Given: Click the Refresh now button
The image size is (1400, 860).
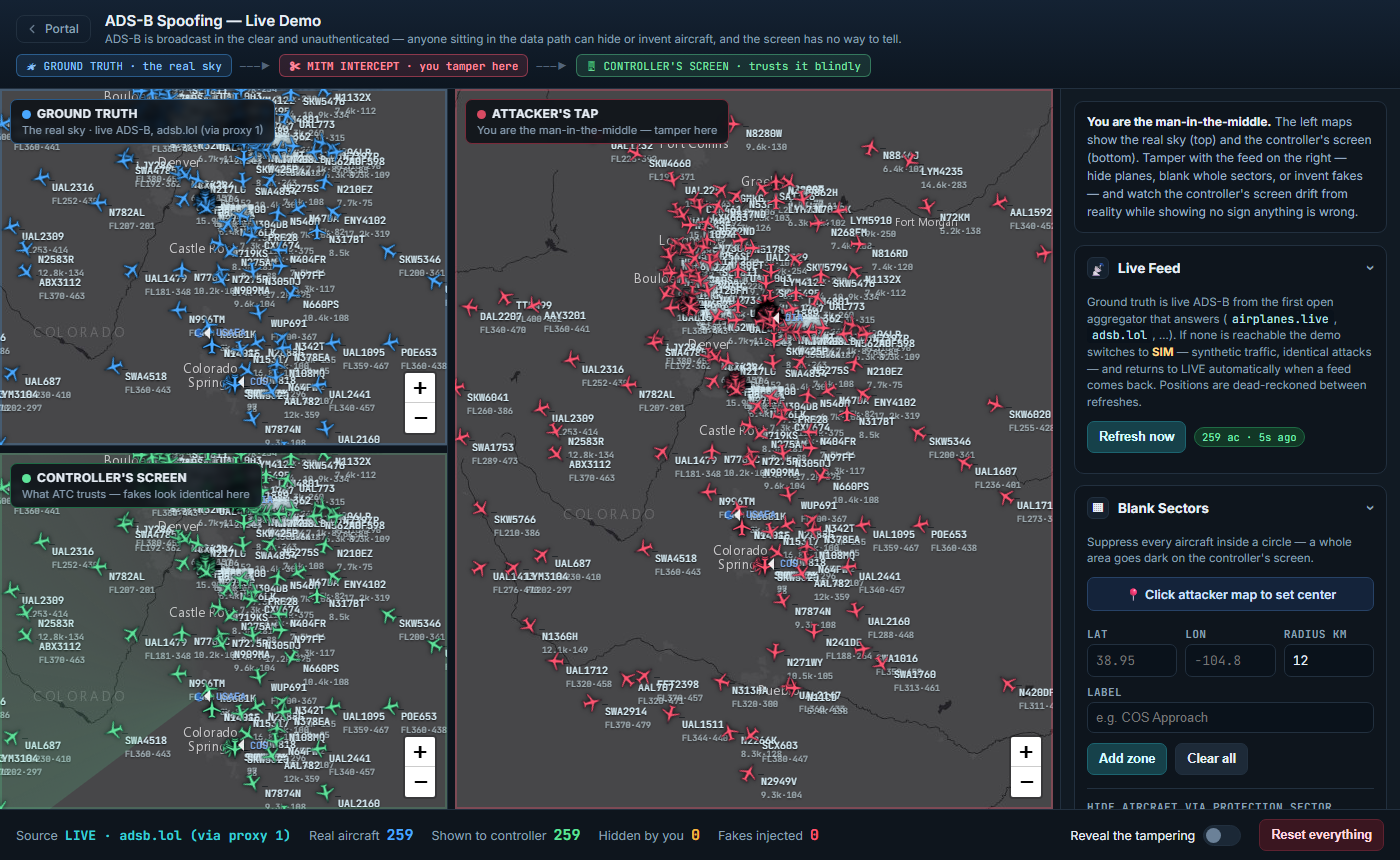Looking at the screenshot, I should [1136, 437].
